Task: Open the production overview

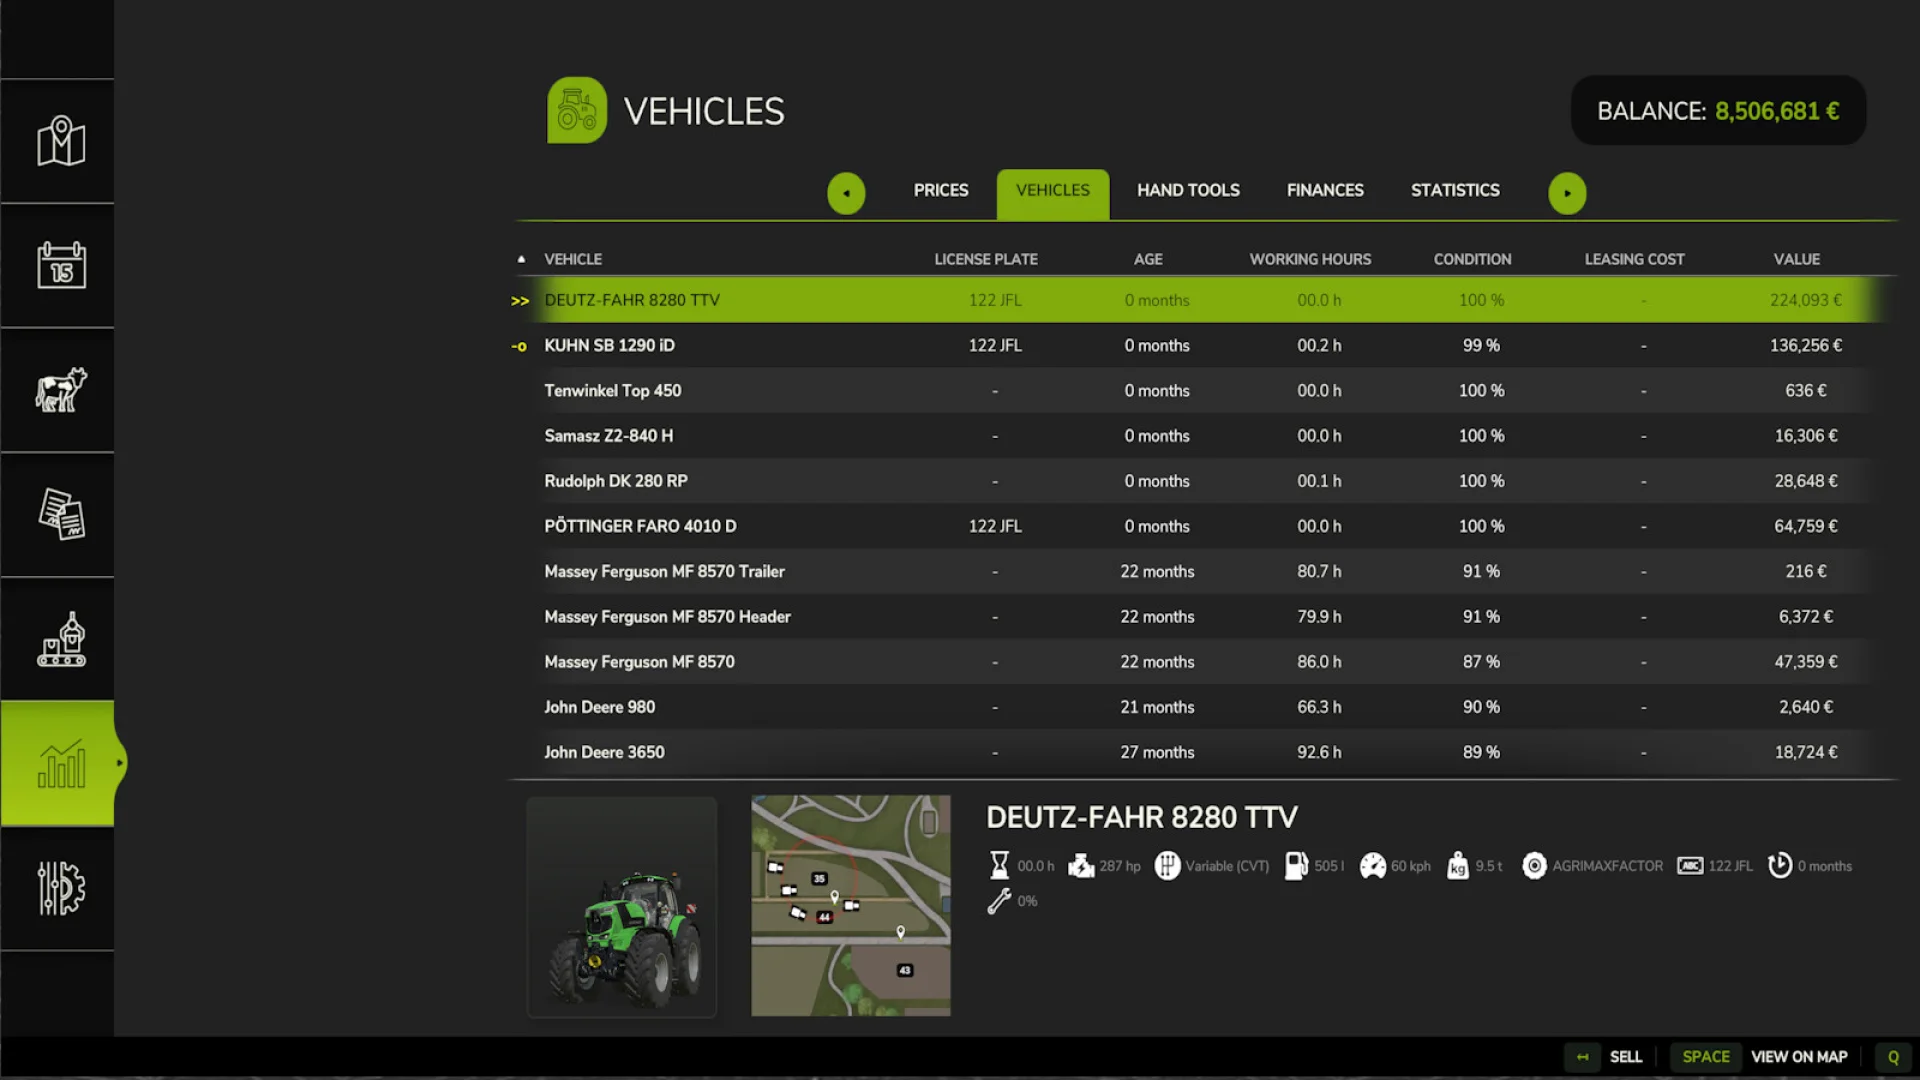Action: tap(59, 638)
